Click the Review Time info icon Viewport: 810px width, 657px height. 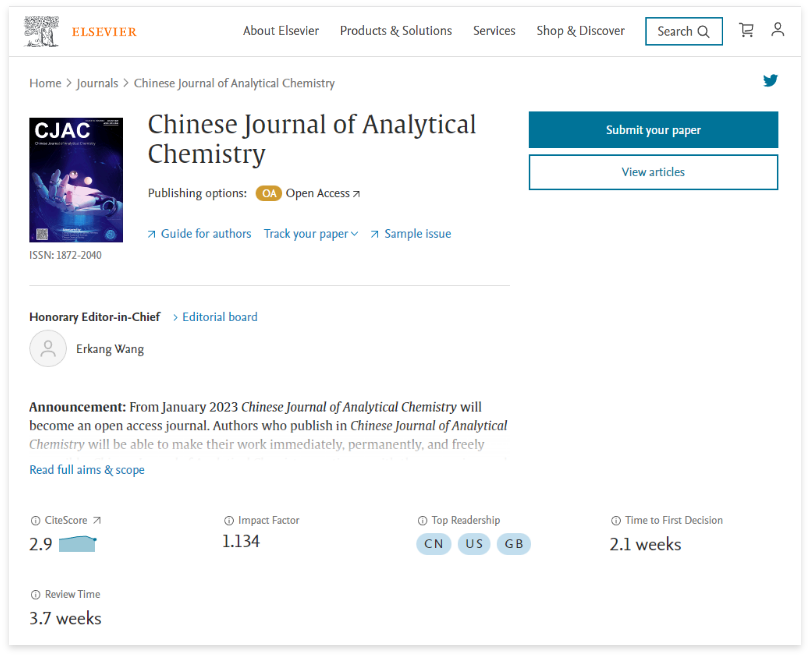click(36, 595)
